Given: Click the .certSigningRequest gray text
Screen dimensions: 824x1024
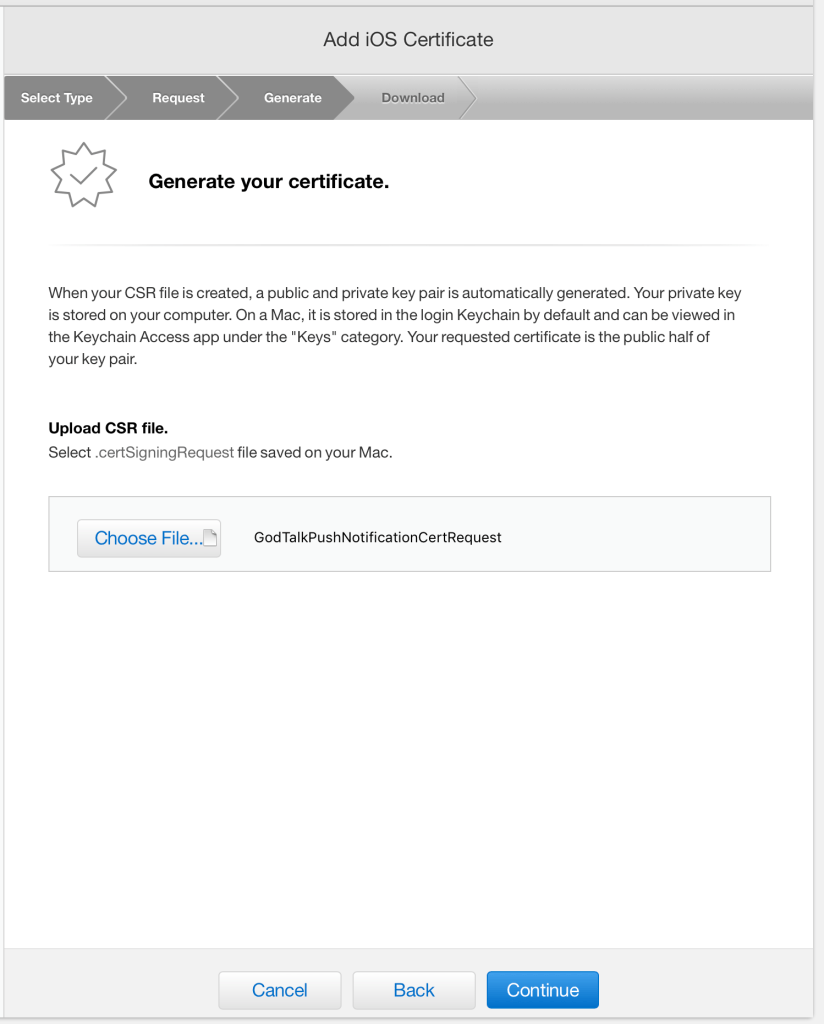Looking at the screenshot, I should [x=165, y=452].
